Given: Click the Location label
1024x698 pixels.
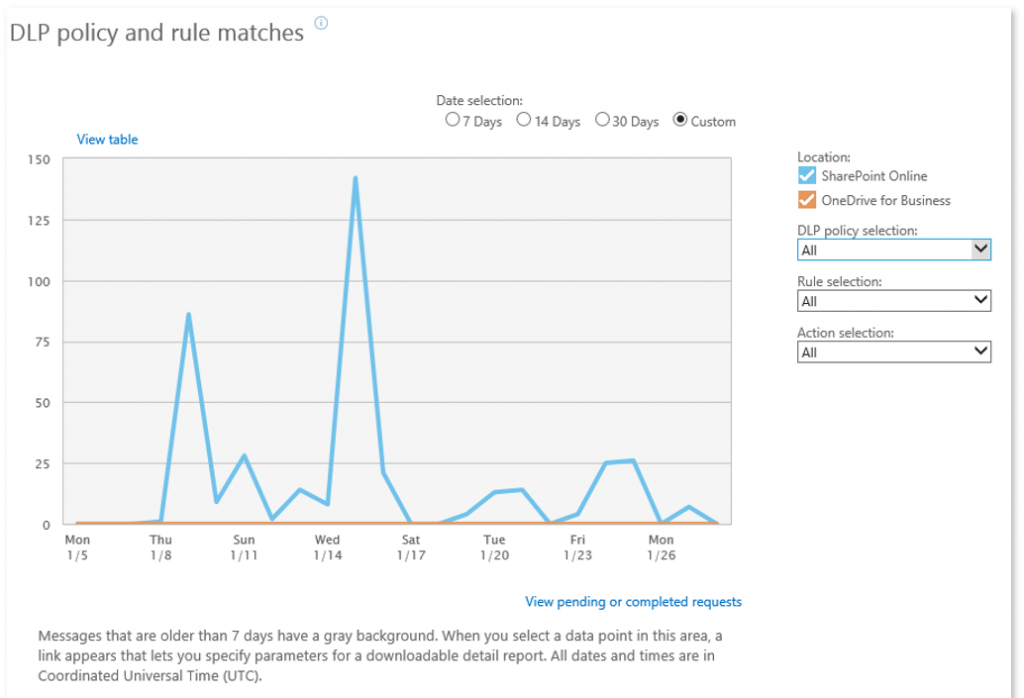Looking at the screenshot, I should tap(824, 157).
